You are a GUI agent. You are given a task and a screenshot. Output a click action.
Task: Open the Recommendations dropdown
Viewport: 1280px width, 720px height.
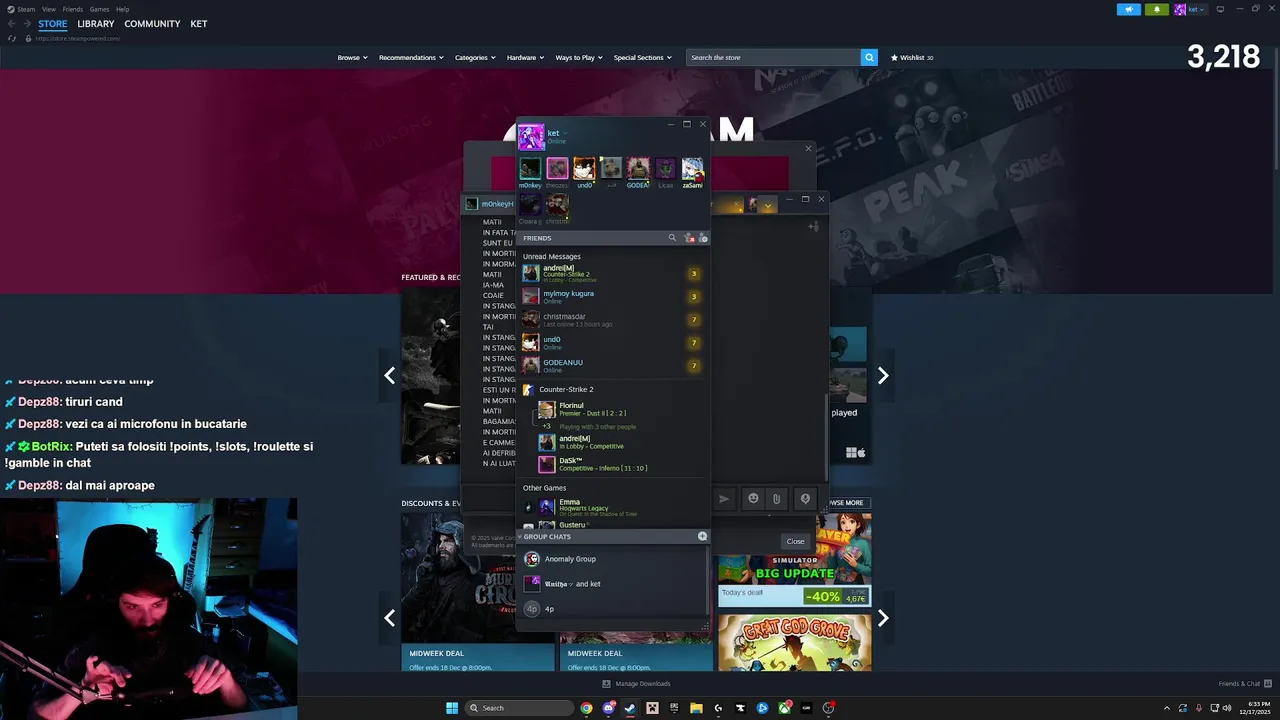click(411, 57)
